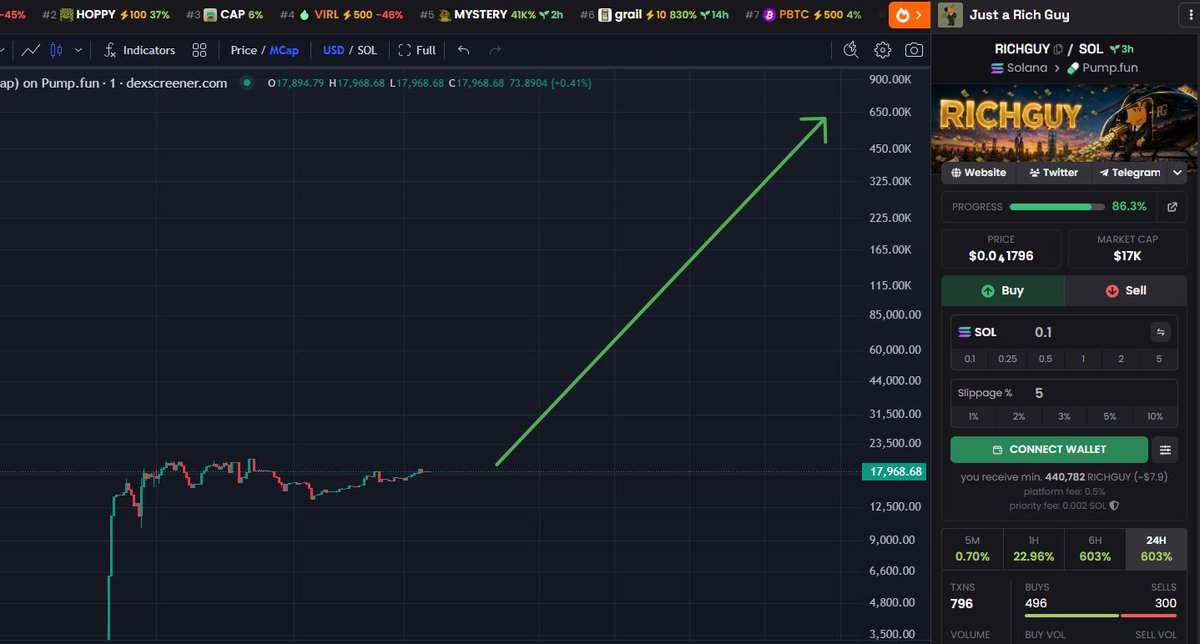1200x644 pixels.
Task: Open the PBTC trending token
Action: coord(803,15)
